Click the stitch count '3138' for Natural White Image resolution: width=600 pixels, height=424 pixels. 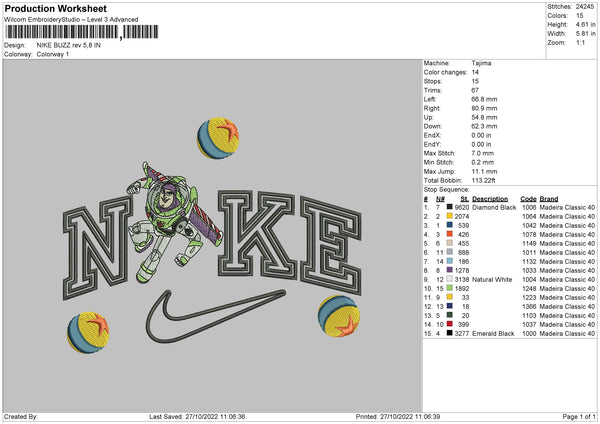pos(461,279)
